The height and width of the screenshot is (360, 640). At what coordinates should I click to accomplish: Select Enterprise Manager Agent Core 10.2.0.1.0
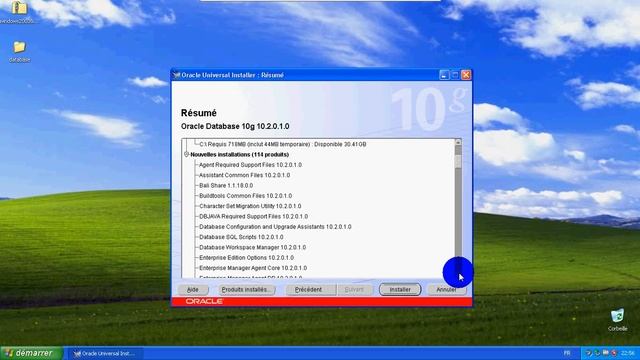tap(253, 268)
